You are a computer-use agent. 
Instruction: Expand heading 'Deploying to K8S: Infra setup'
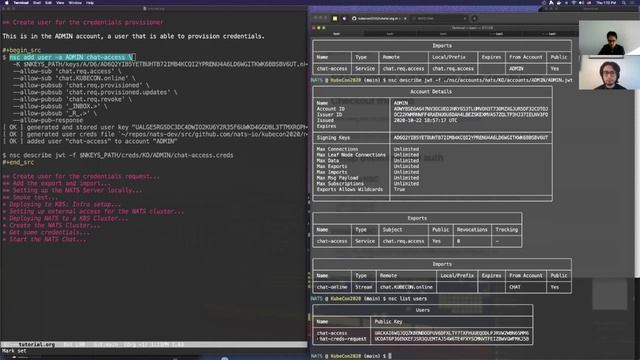pyautogui.click(x=62, y=204)
